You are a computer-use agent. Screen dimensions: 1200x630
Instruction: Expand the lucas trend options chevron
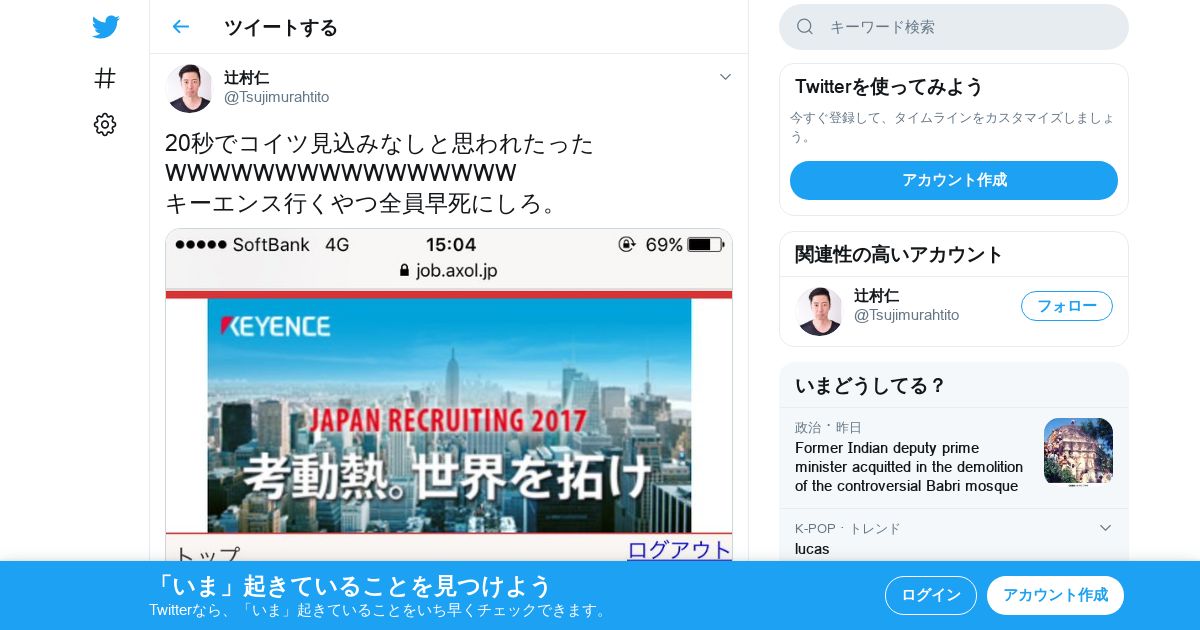1105,528
